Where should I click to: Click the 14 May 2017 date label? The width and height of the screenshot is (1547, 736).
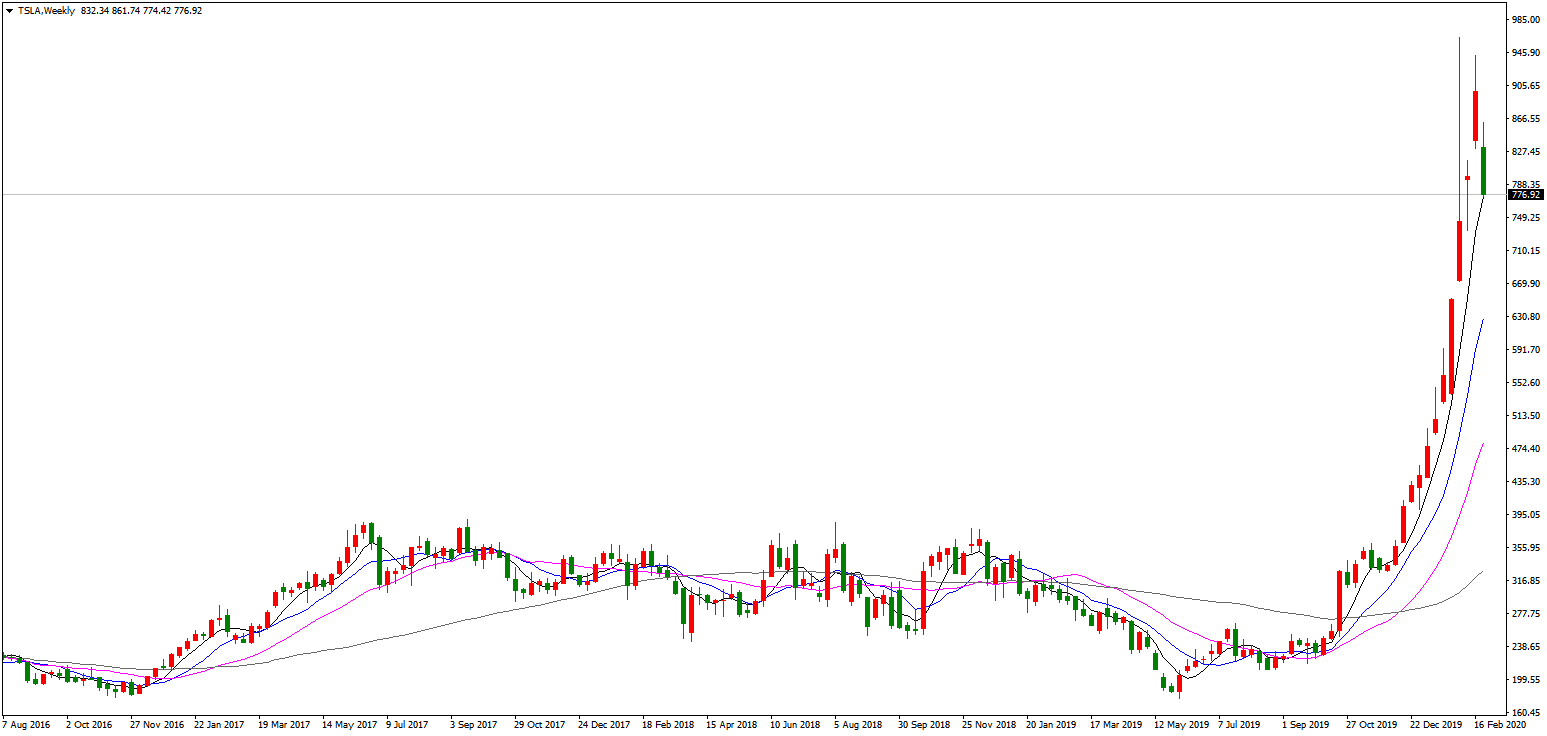point(349,724)
